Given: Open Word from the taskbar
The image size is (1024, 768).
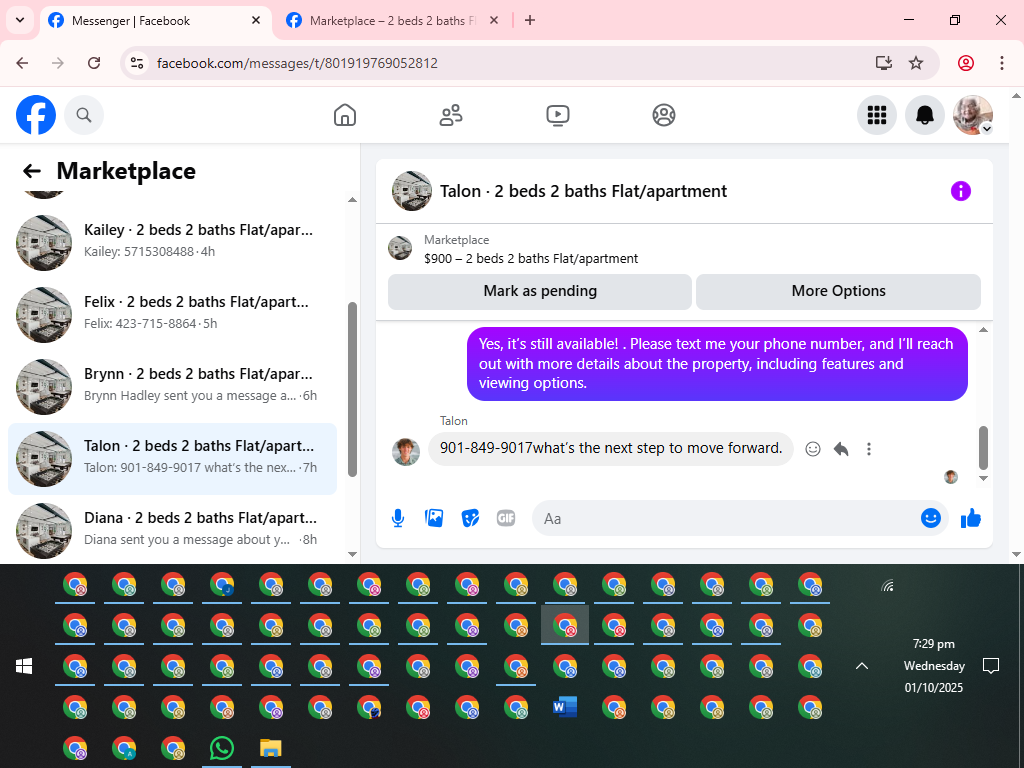Looking at the screenshot, I should pyautogui.click(x=565, y=707).
